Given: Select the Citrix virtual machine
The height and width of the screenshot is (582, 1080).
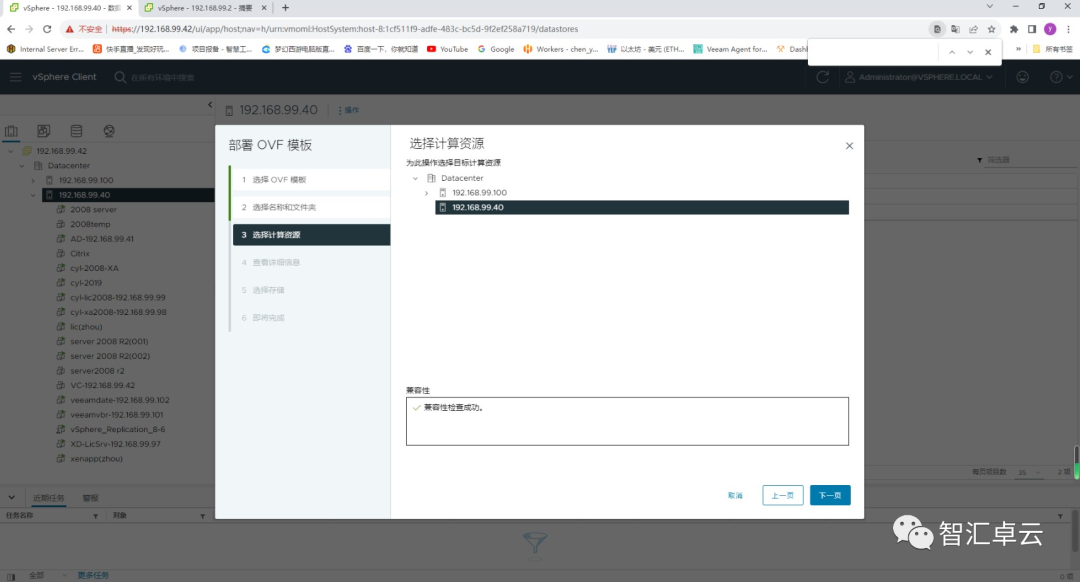Looking at the screenshot, I should (x=80, y=253).
